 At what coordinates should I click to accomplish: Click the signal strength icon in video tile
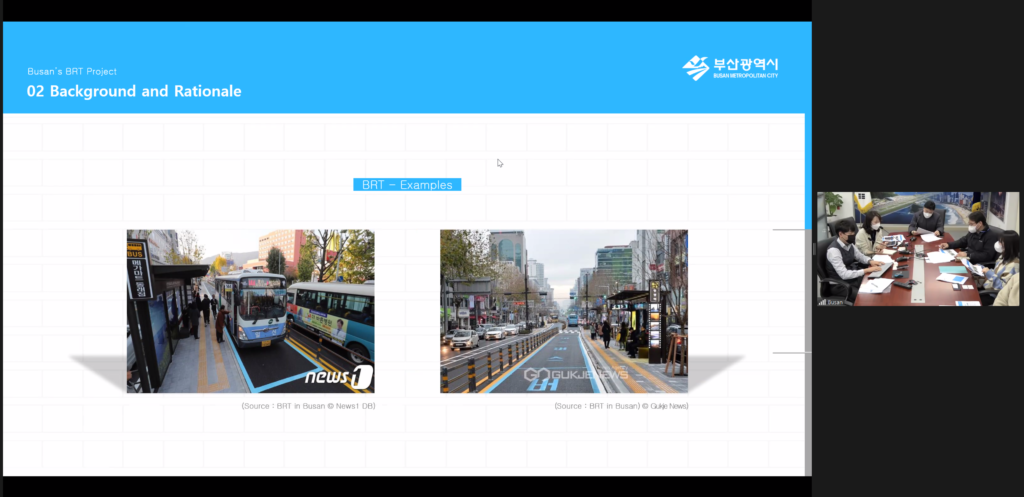(x=824, y=300)
